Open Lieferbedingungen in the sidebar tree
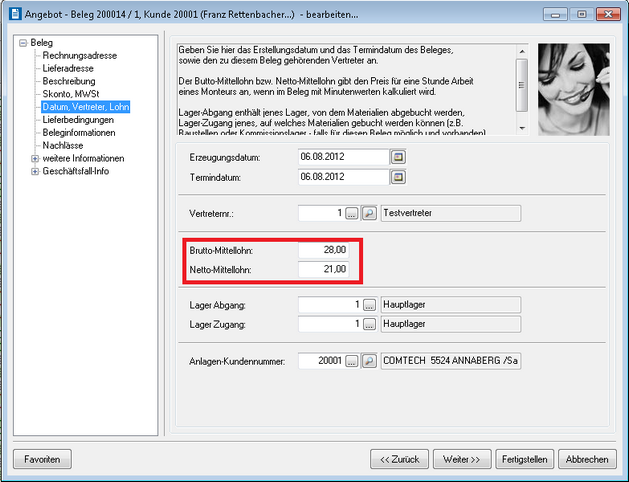 click(78, 119)
